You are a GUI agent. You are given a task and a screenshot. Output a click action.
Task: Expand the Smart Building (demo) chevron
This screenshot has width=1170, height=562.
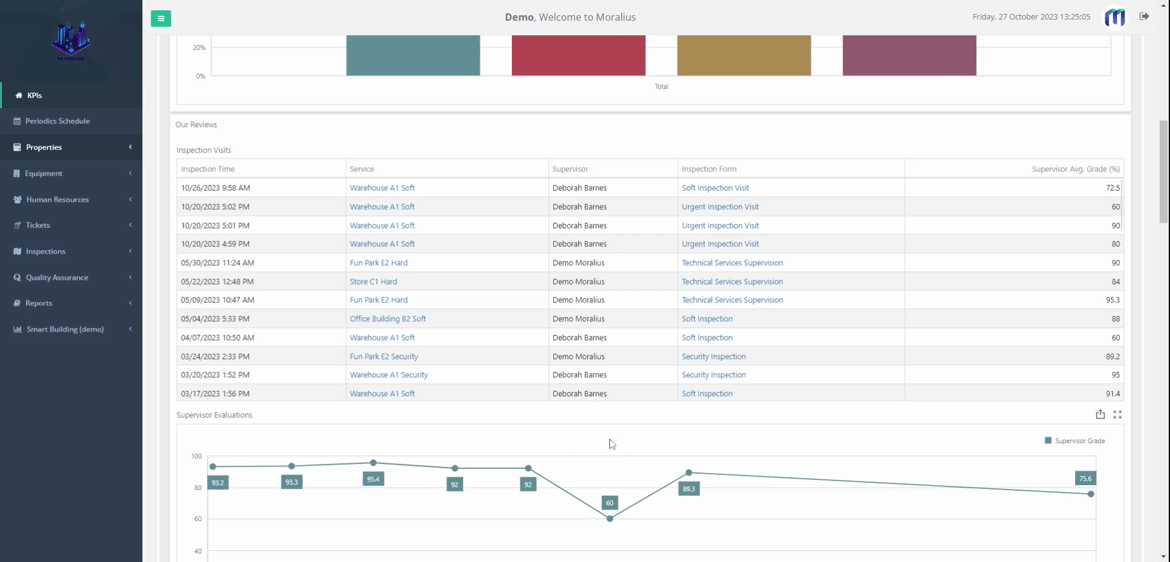coord(130,329)
